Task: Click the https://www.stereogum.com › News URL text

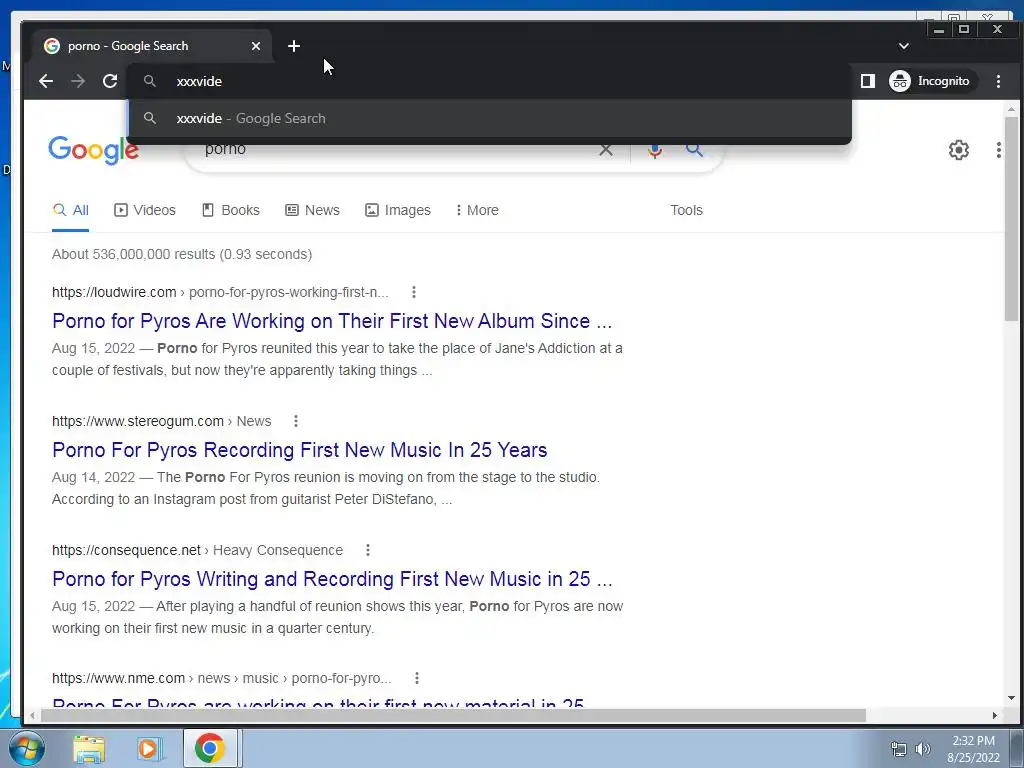Action: pos(162,421)
